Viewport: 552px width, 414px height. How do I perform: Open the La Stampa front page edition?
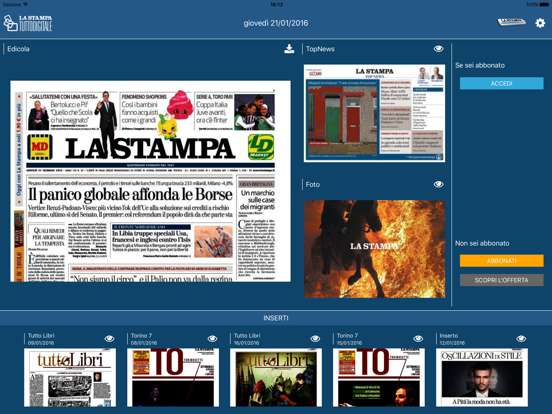150,181
